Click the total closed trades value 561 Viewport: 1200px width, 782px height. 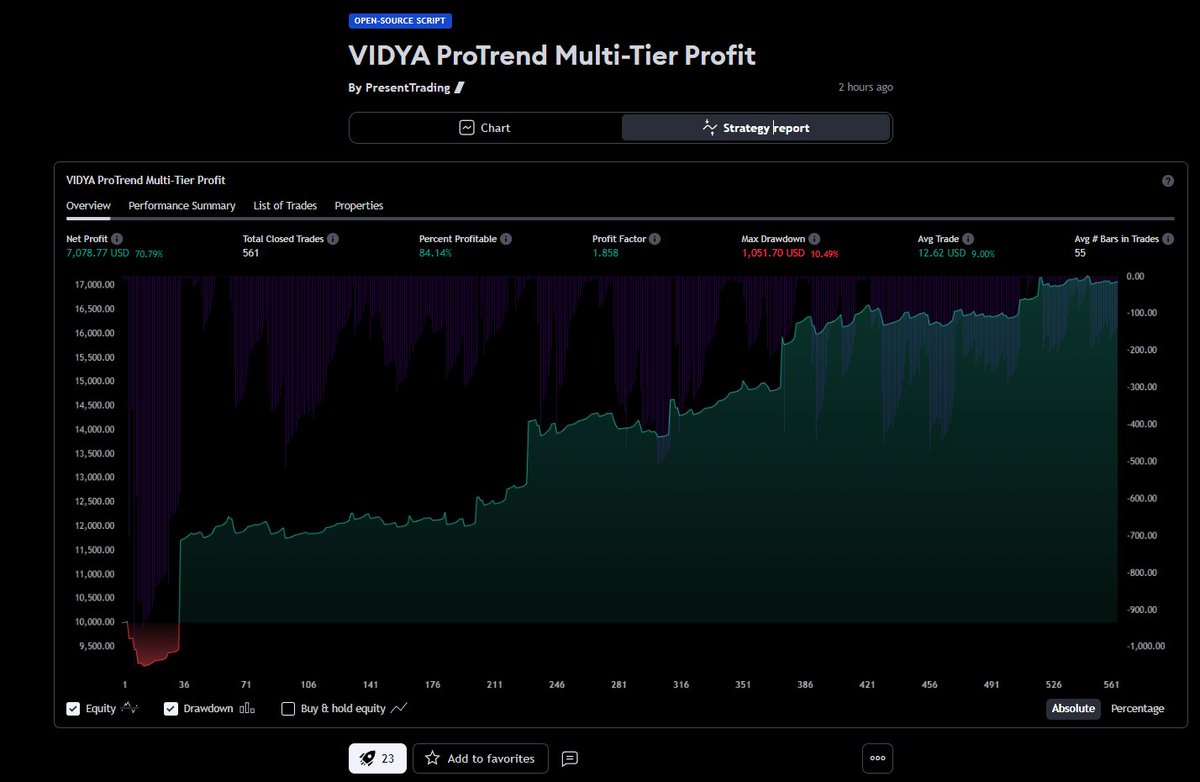tap(252, 254)
